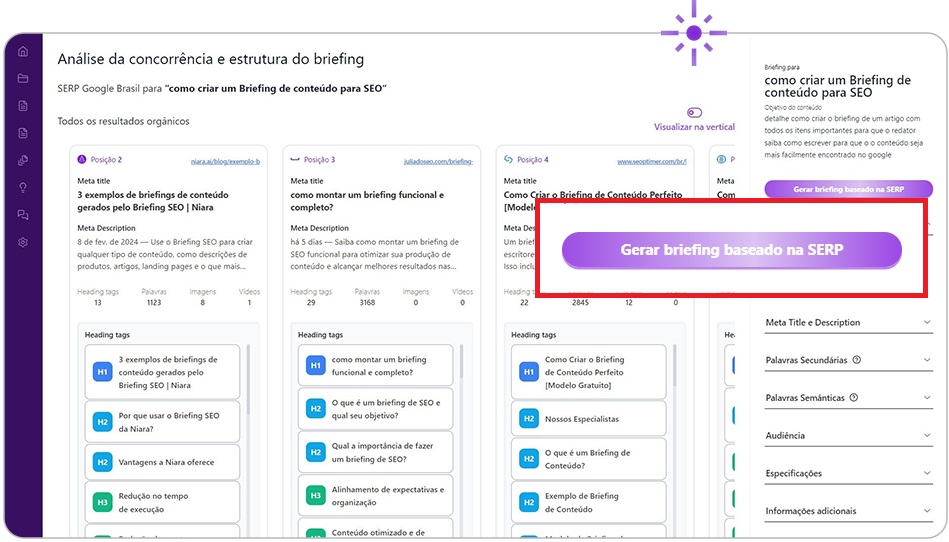Open the seoptimer.com link in Posição 4
949x542 pixels.
coord(651,160)
